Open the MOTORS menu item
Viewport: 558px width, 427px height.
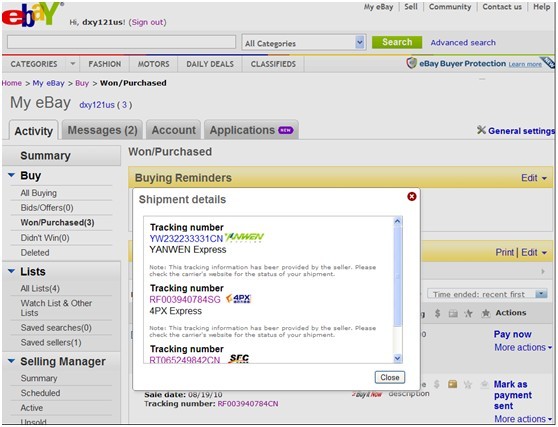point(153,64)
